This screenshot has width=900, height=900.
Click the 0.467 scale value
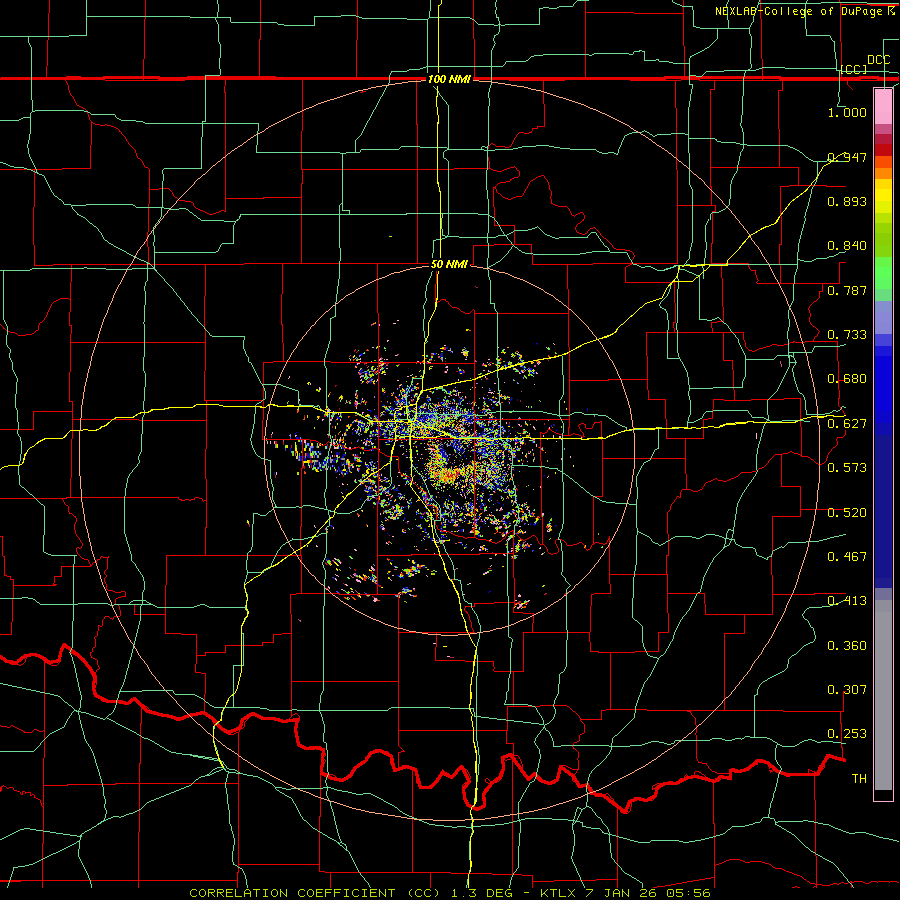[x=847, y=557]
